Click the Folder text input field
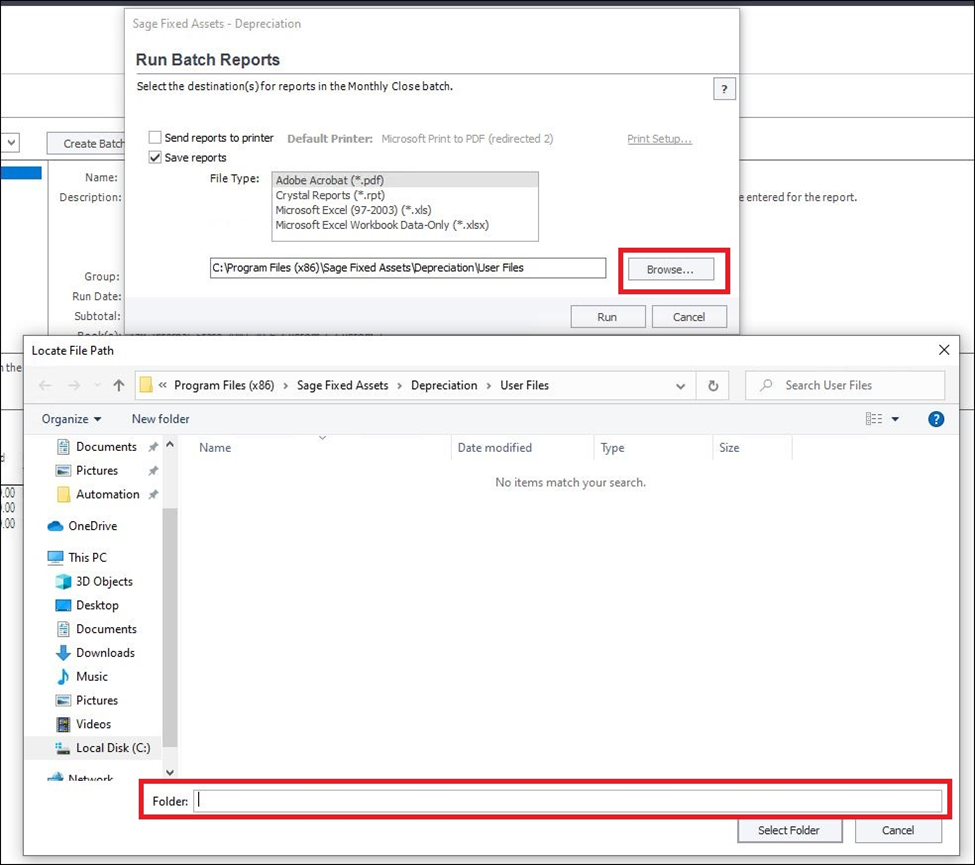Viewport: 975px width, 865px height. 566,801
